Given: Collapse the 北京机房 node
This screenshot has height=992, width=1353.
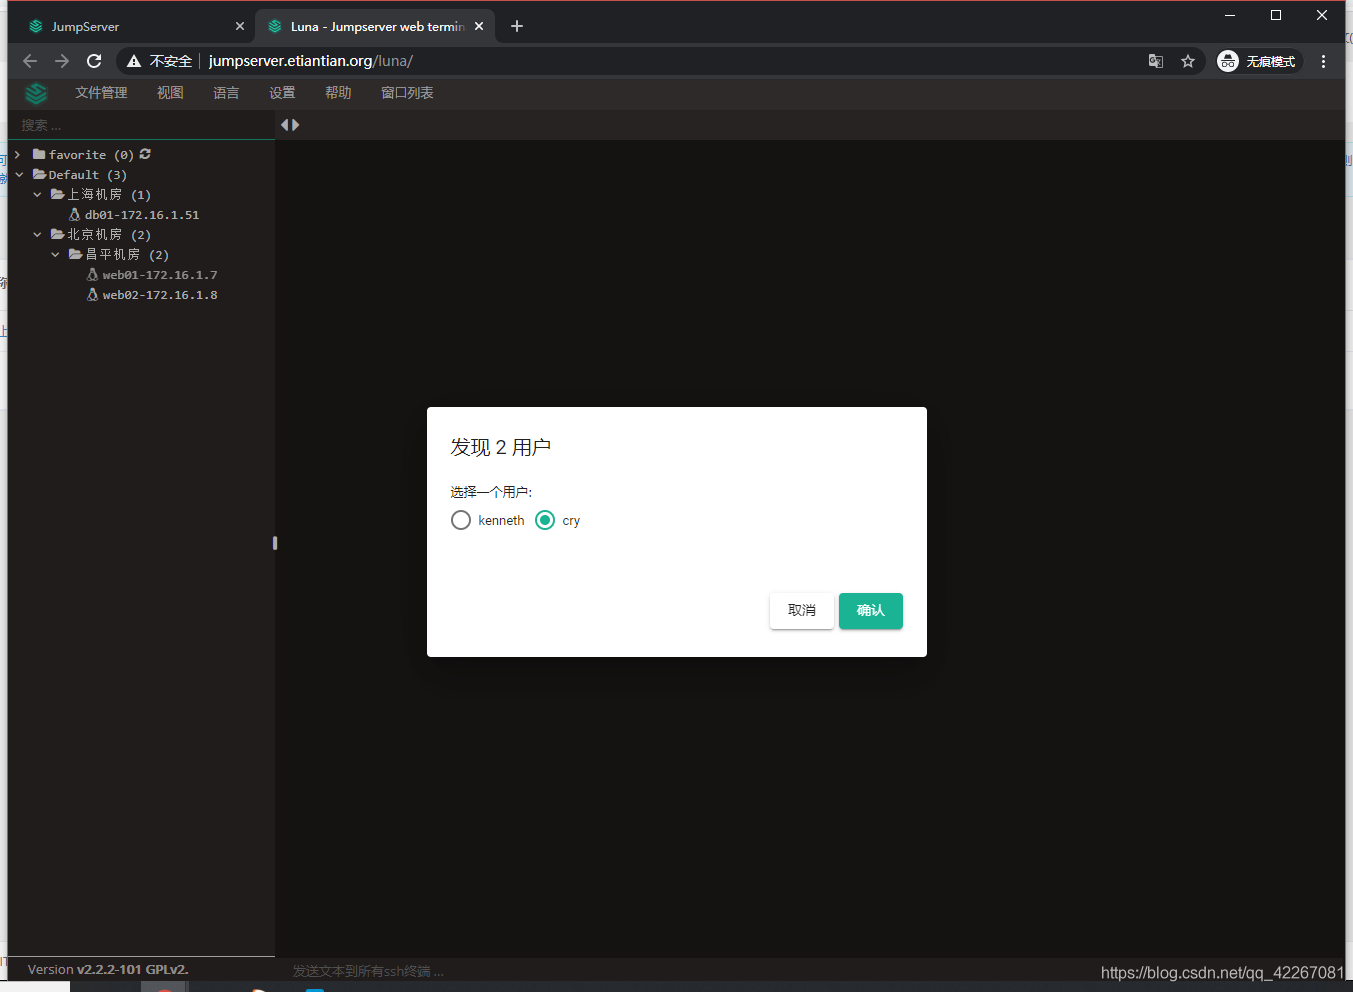Looking at the screenshot, I should (37, 234).
